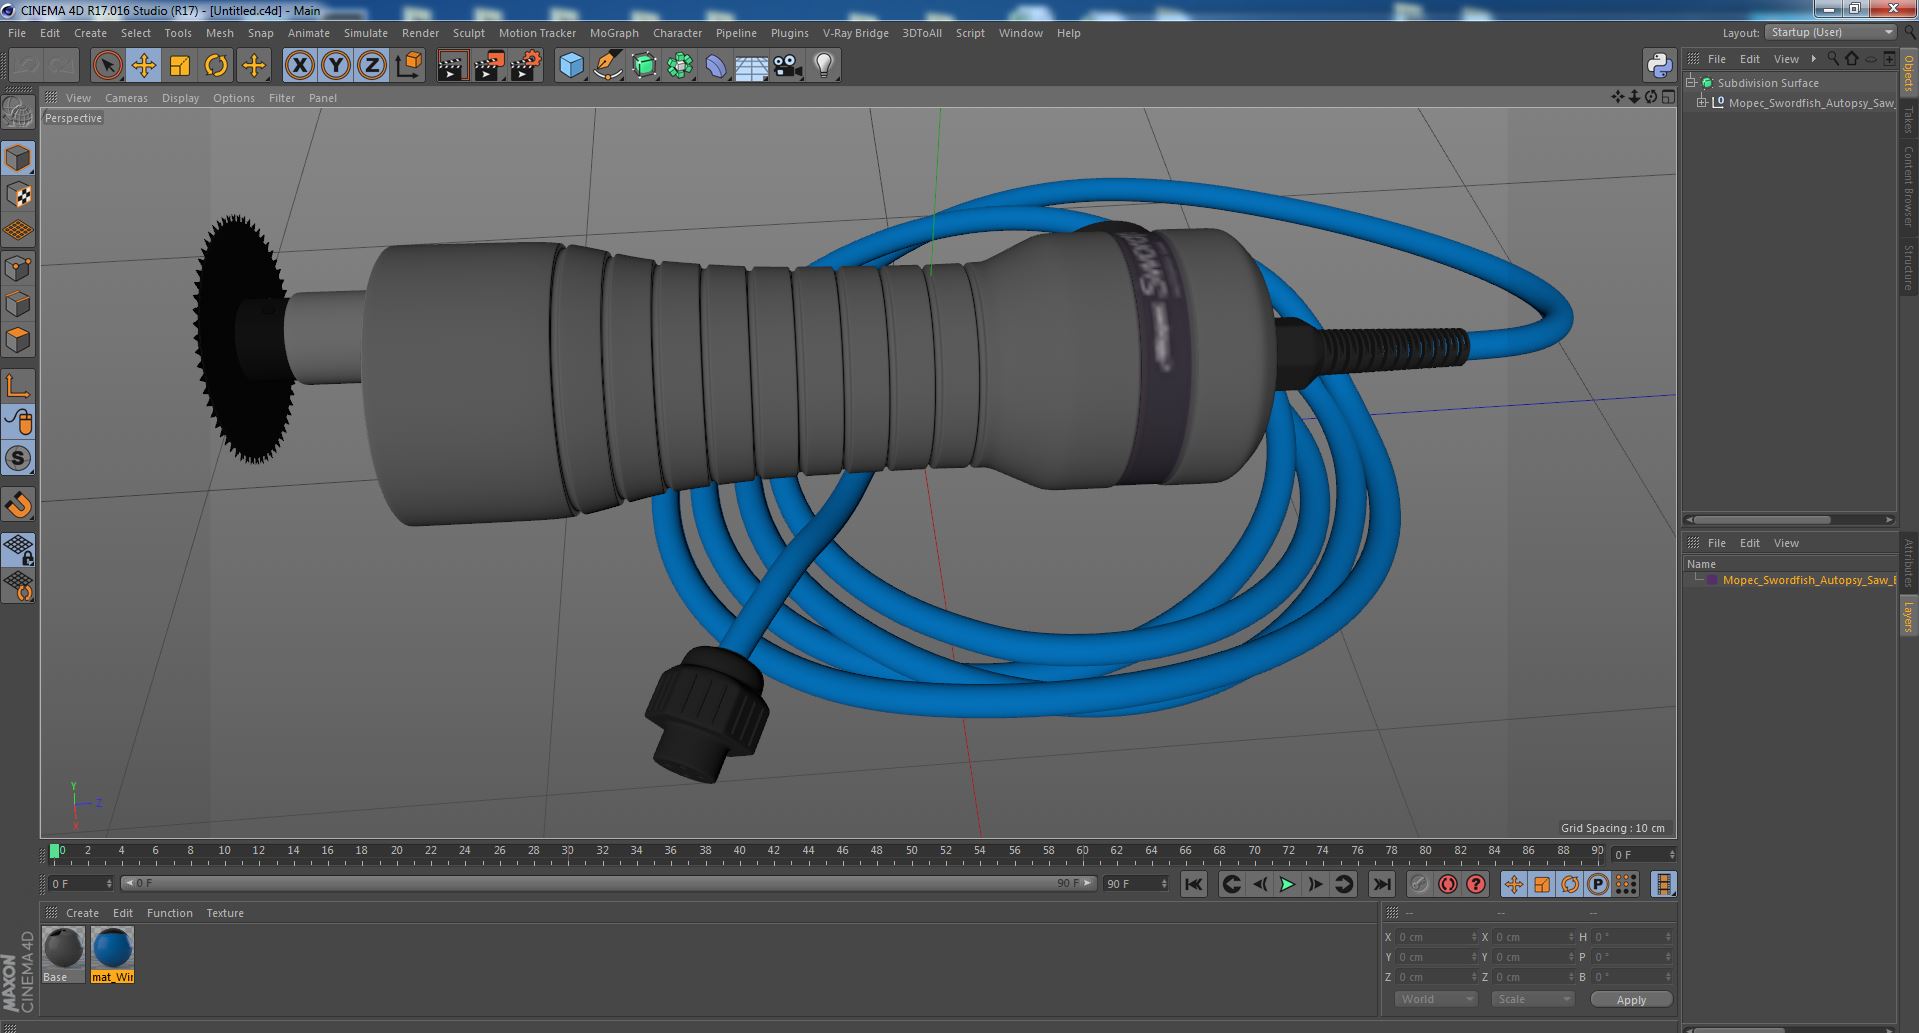This screenshot has width=1919, height=1033.
Task: Toggle Enable Snap magnet icon
Action: pyautogui.click(x=18, y=505)
